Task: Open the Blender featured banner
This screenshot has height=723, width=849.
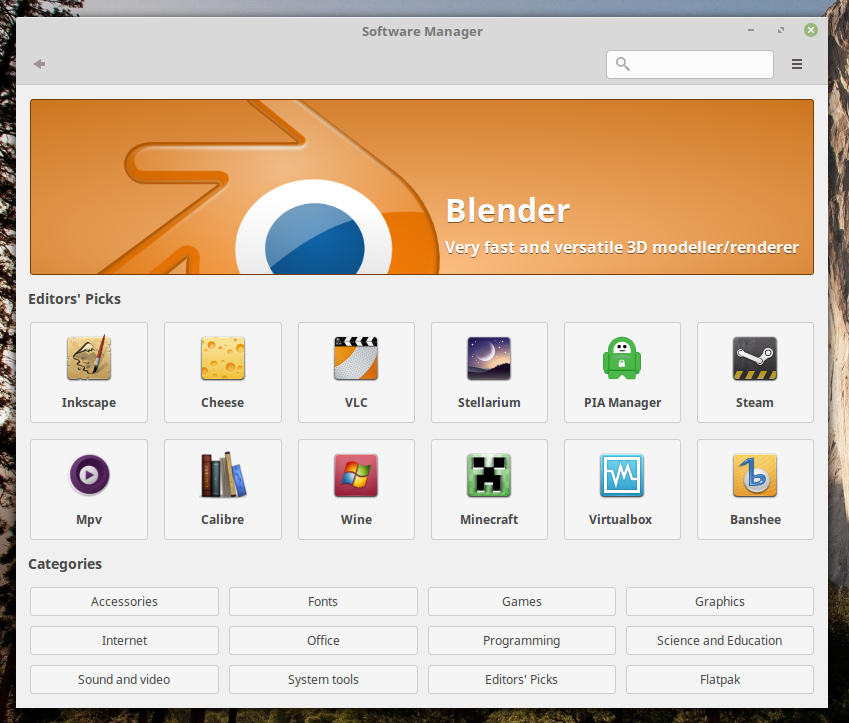Action: pos(421,186)
